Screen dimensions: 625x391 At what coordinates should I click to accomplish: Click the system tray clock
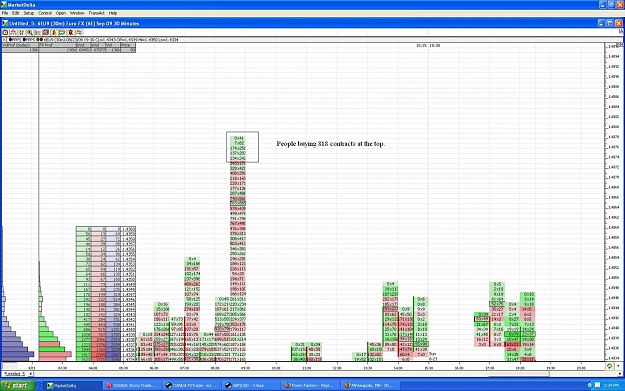pyautogui.click(x=611, y=385)
